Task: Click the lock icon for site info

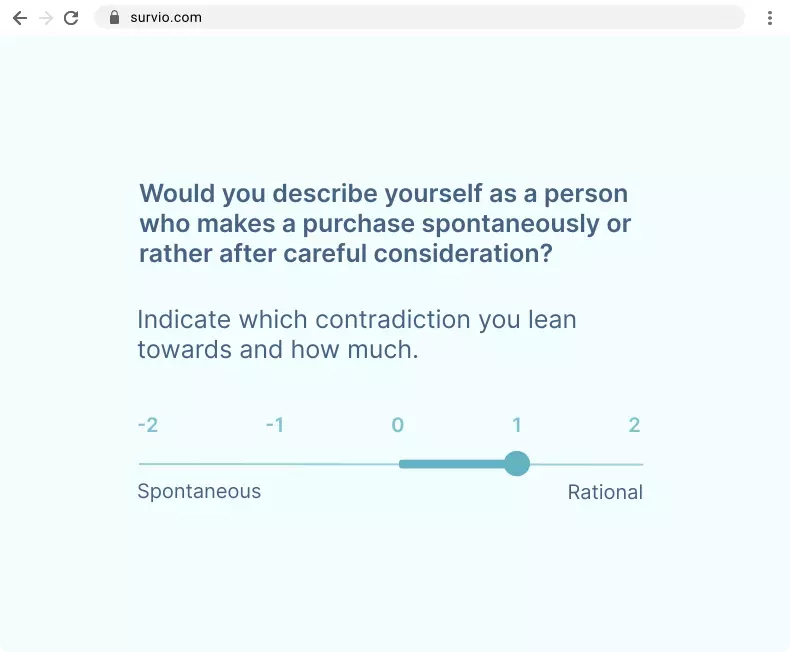Action: pos(114,17)
